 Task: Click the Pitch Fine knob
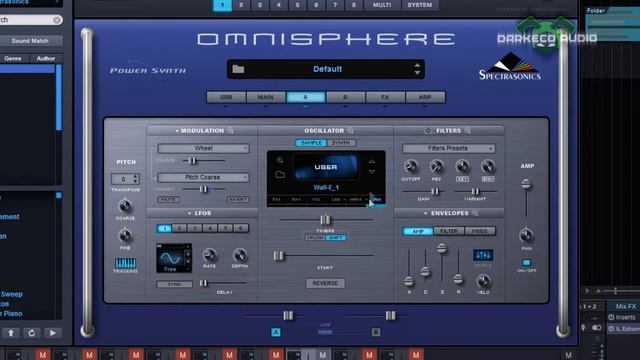(x=125, y=236)
